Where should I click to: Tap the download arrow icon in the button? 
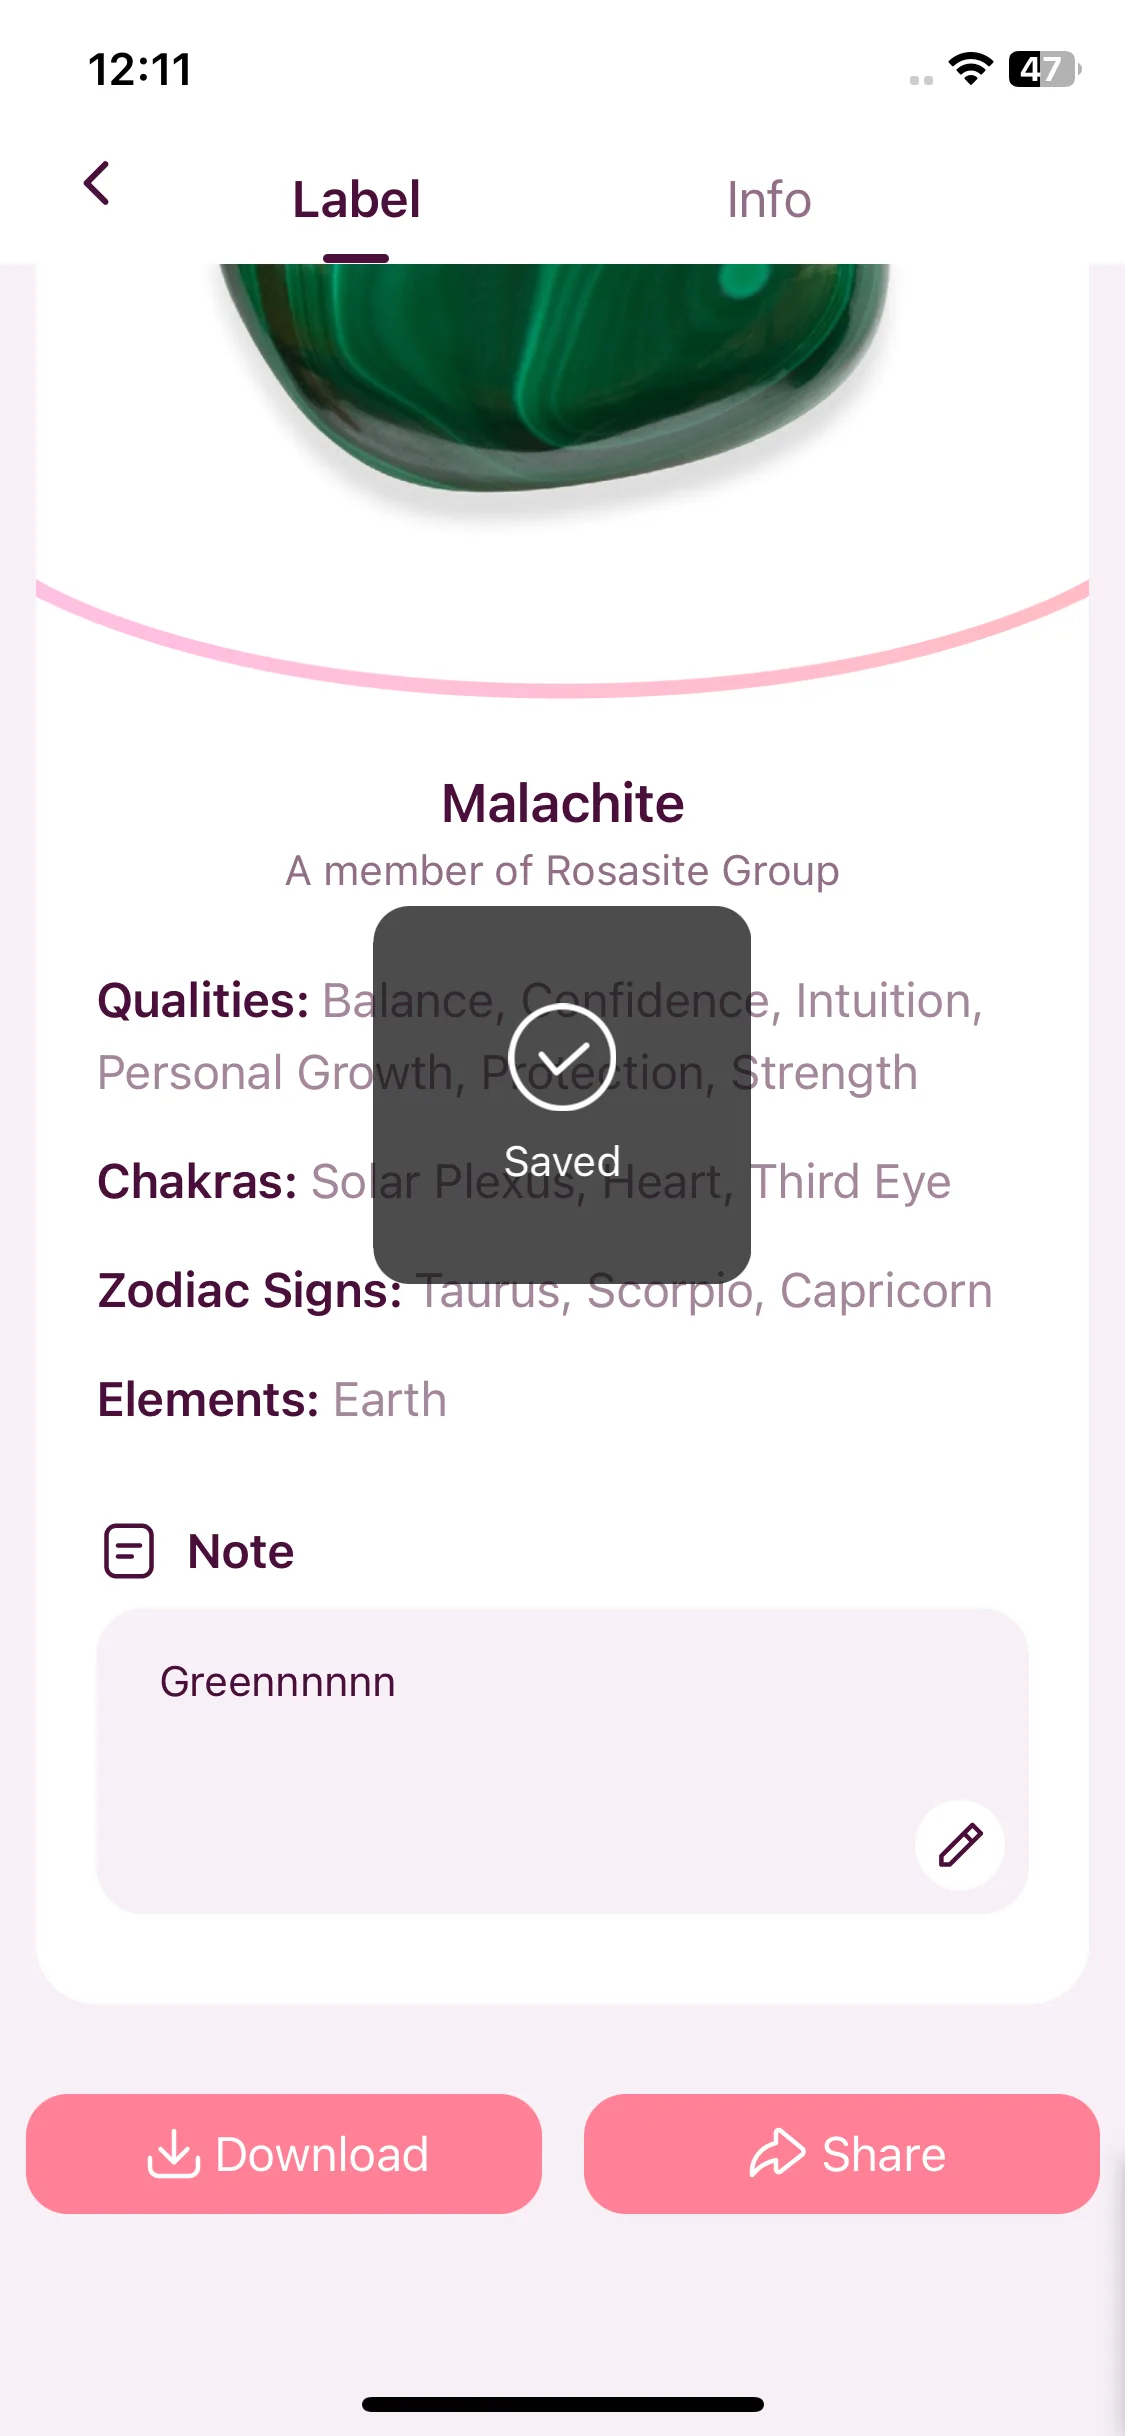(x=174, y=2154)
